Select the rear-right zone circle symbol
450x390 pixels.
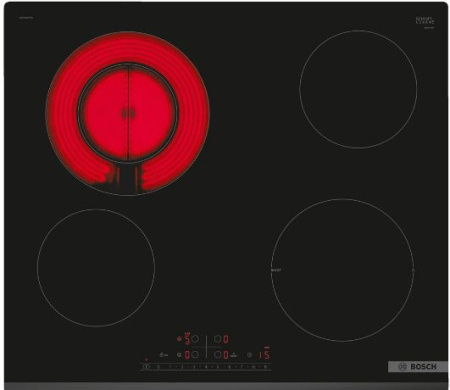click(x=218, y=339)
